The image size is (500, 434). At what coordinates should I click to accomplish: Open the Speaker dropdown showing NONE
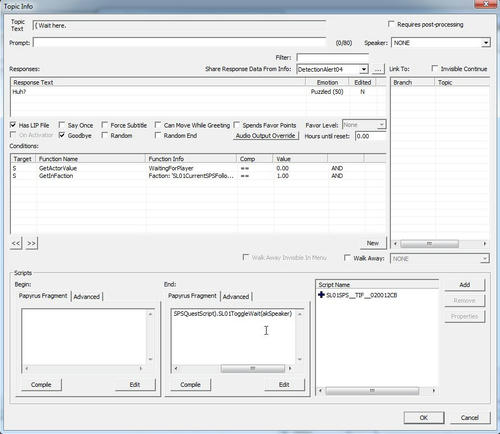440,43
